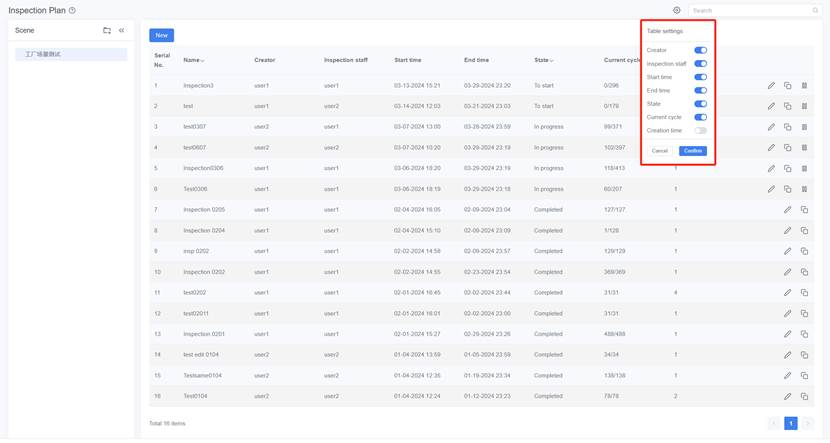Copy the test0307 plan using duplicate icon
Screen dimensions: 830x443
(x=788, y=127)
